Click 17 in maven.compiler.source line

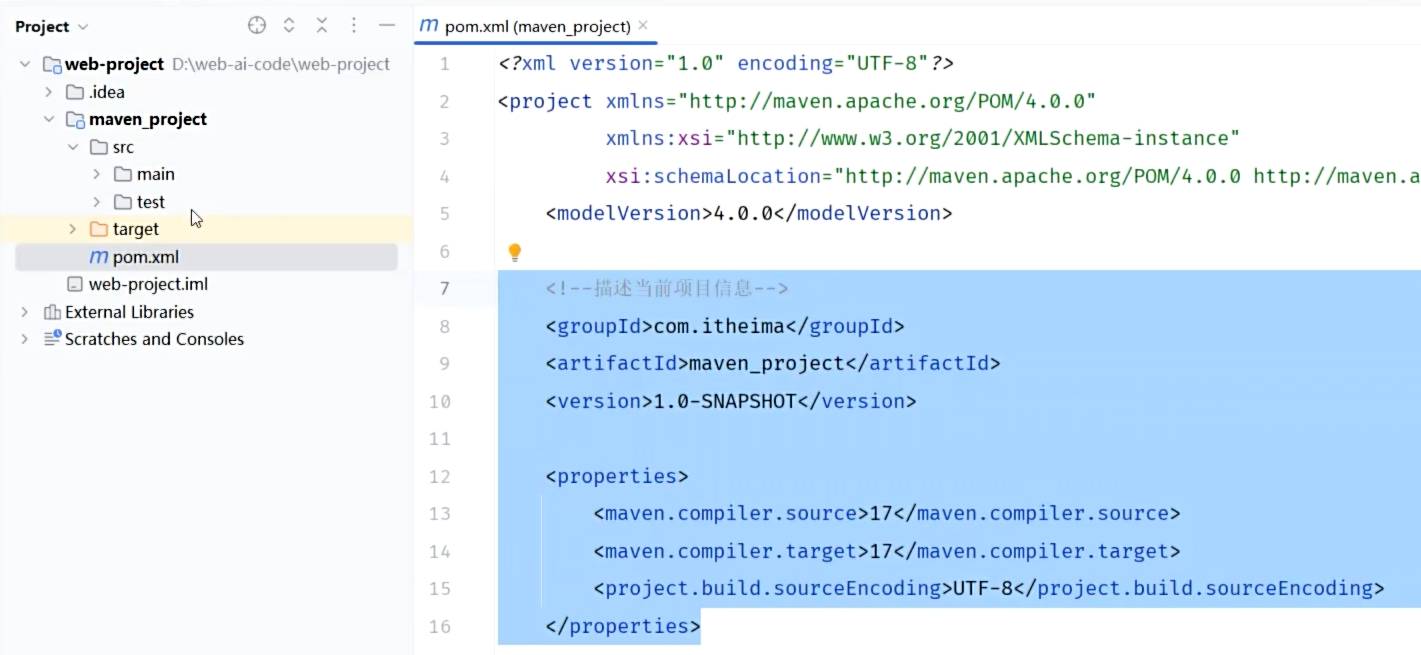tap(881, 513)
